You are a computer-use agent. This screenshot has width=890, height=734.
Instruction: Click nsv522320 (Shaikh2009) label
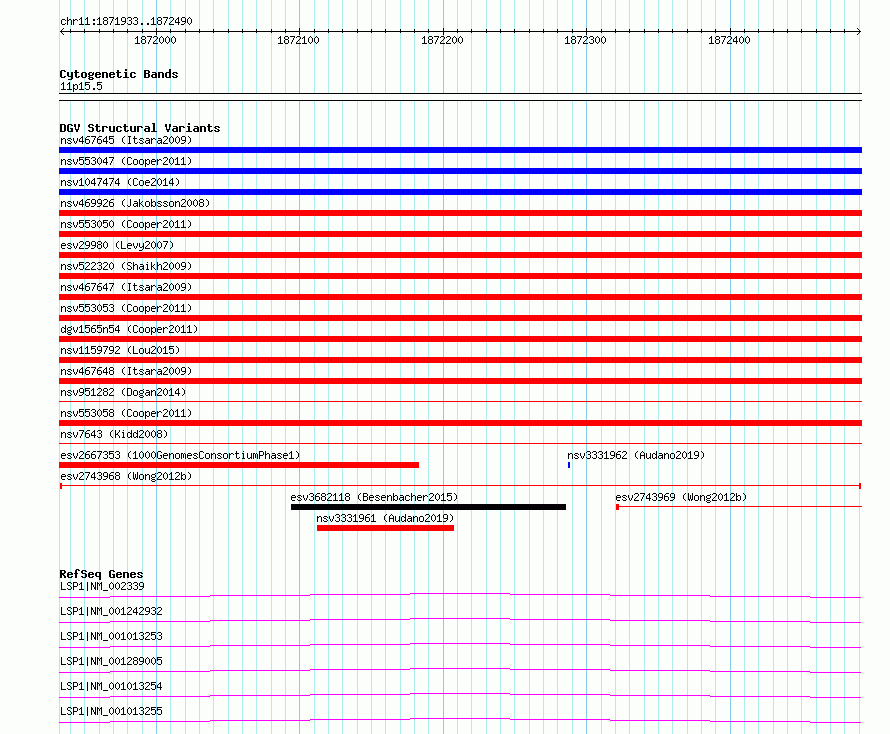click(x=126, y=266)
